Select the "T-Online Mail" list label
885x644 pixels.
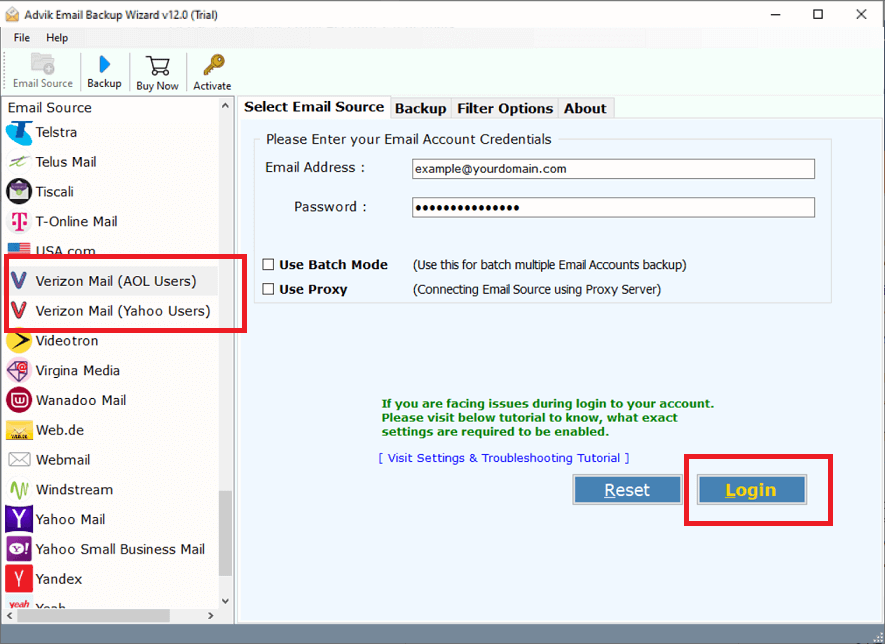(x=76, y=221)
